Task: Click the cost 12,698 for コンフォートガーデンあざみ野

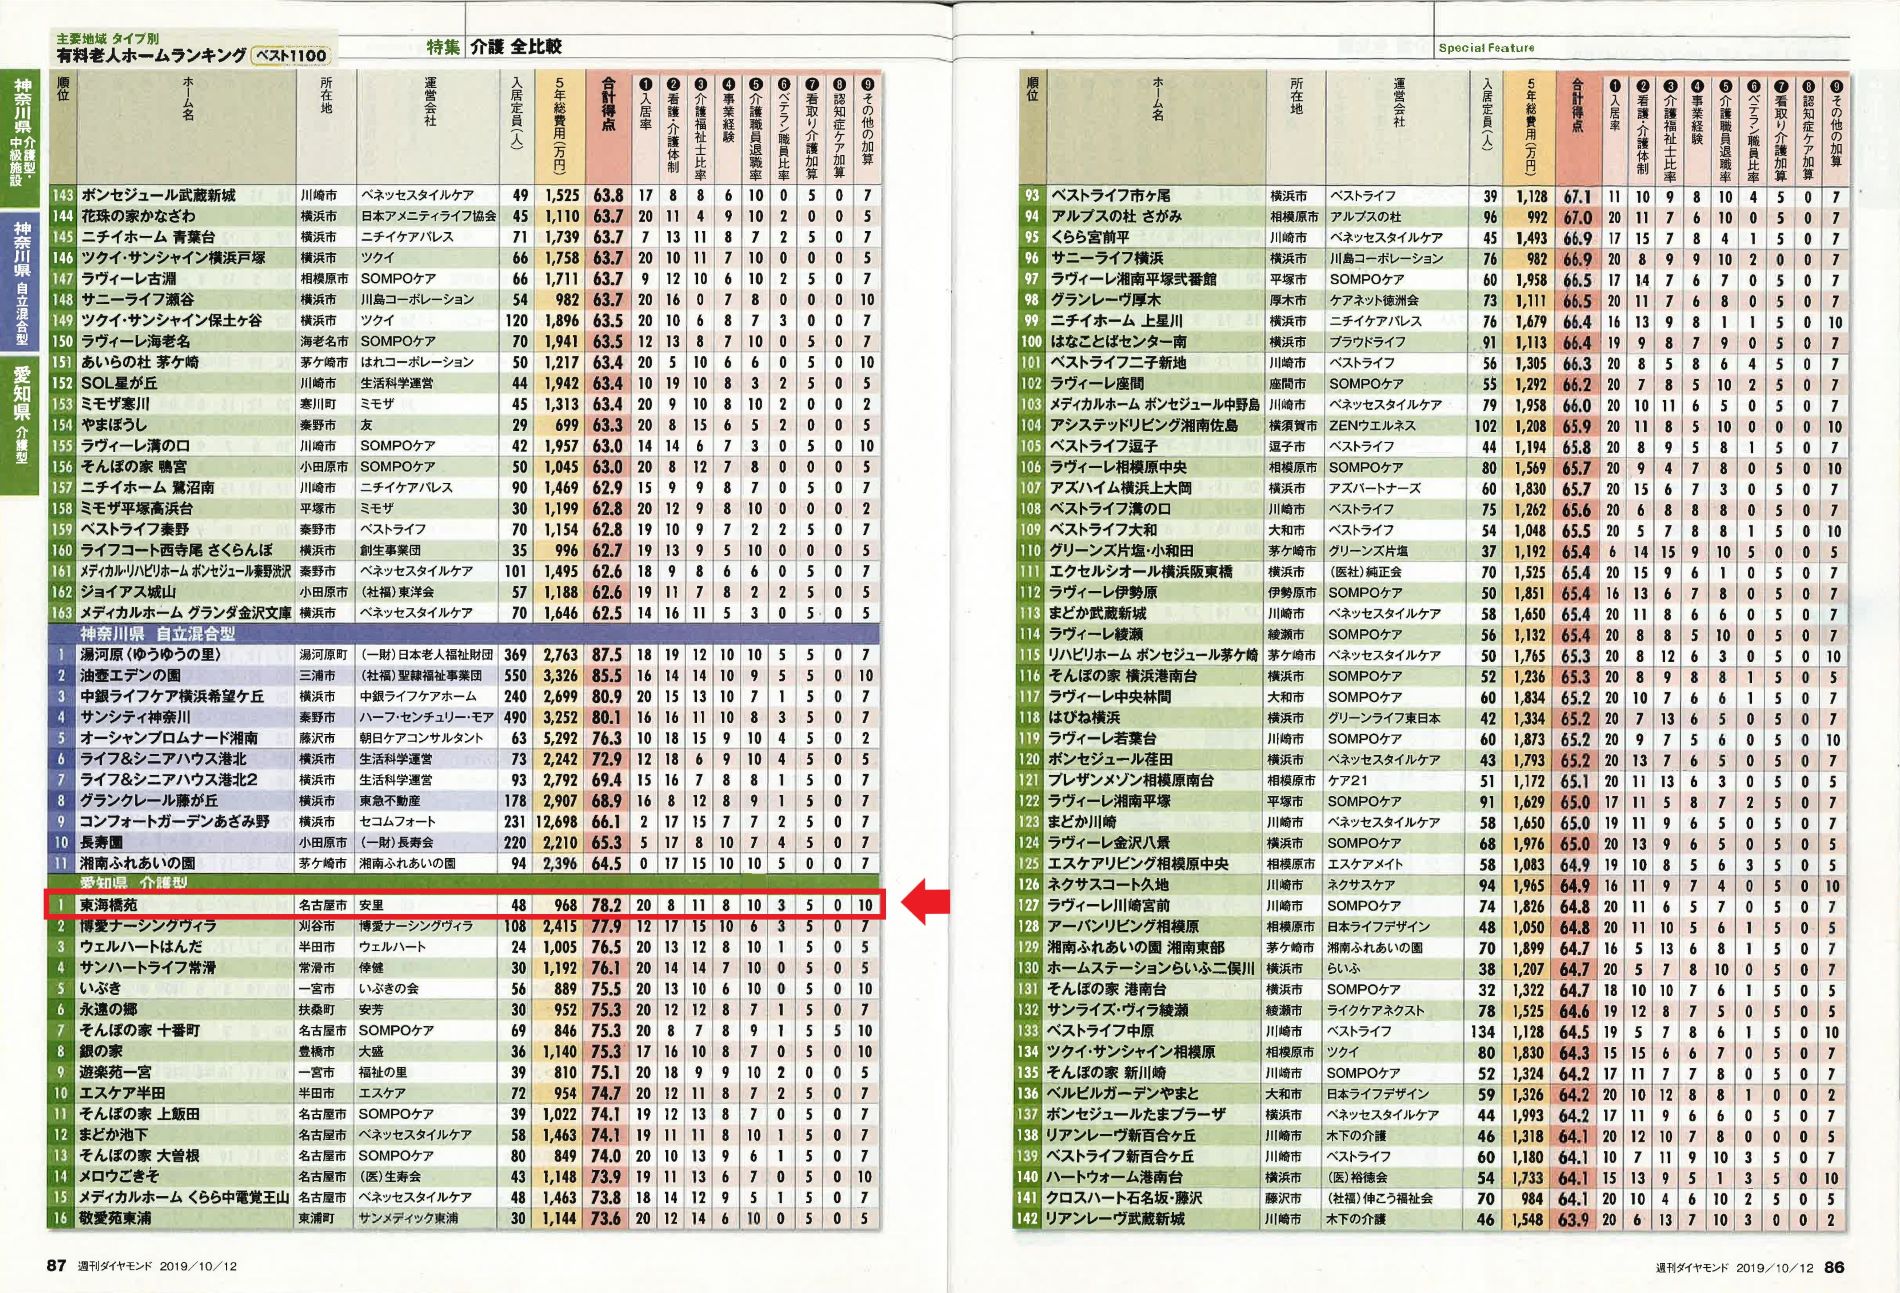Action: tap(556, 822)
